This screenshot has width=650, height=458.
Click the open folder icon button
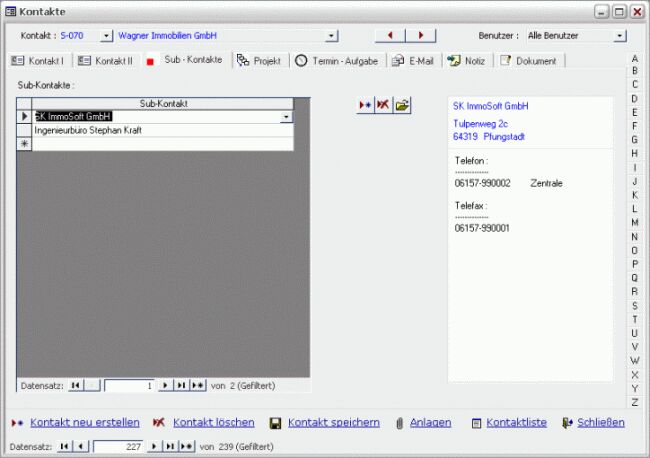tap(402, 105)
